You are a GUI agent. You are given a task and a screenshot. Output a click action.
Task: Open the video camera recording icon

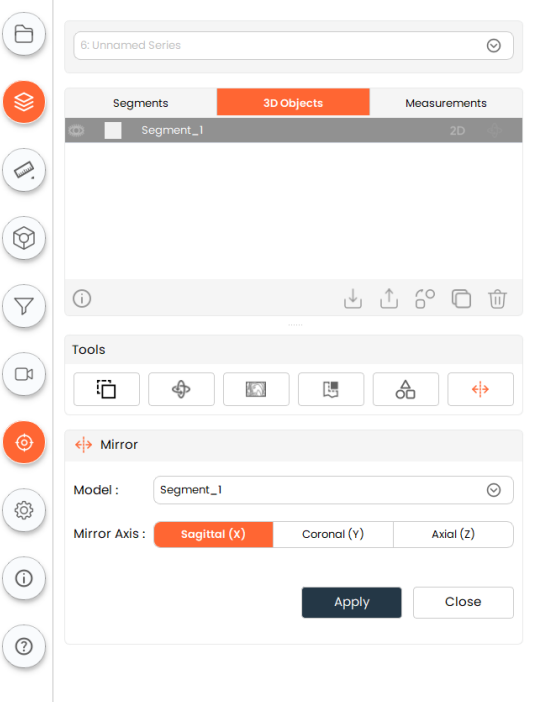coord(24,374)
